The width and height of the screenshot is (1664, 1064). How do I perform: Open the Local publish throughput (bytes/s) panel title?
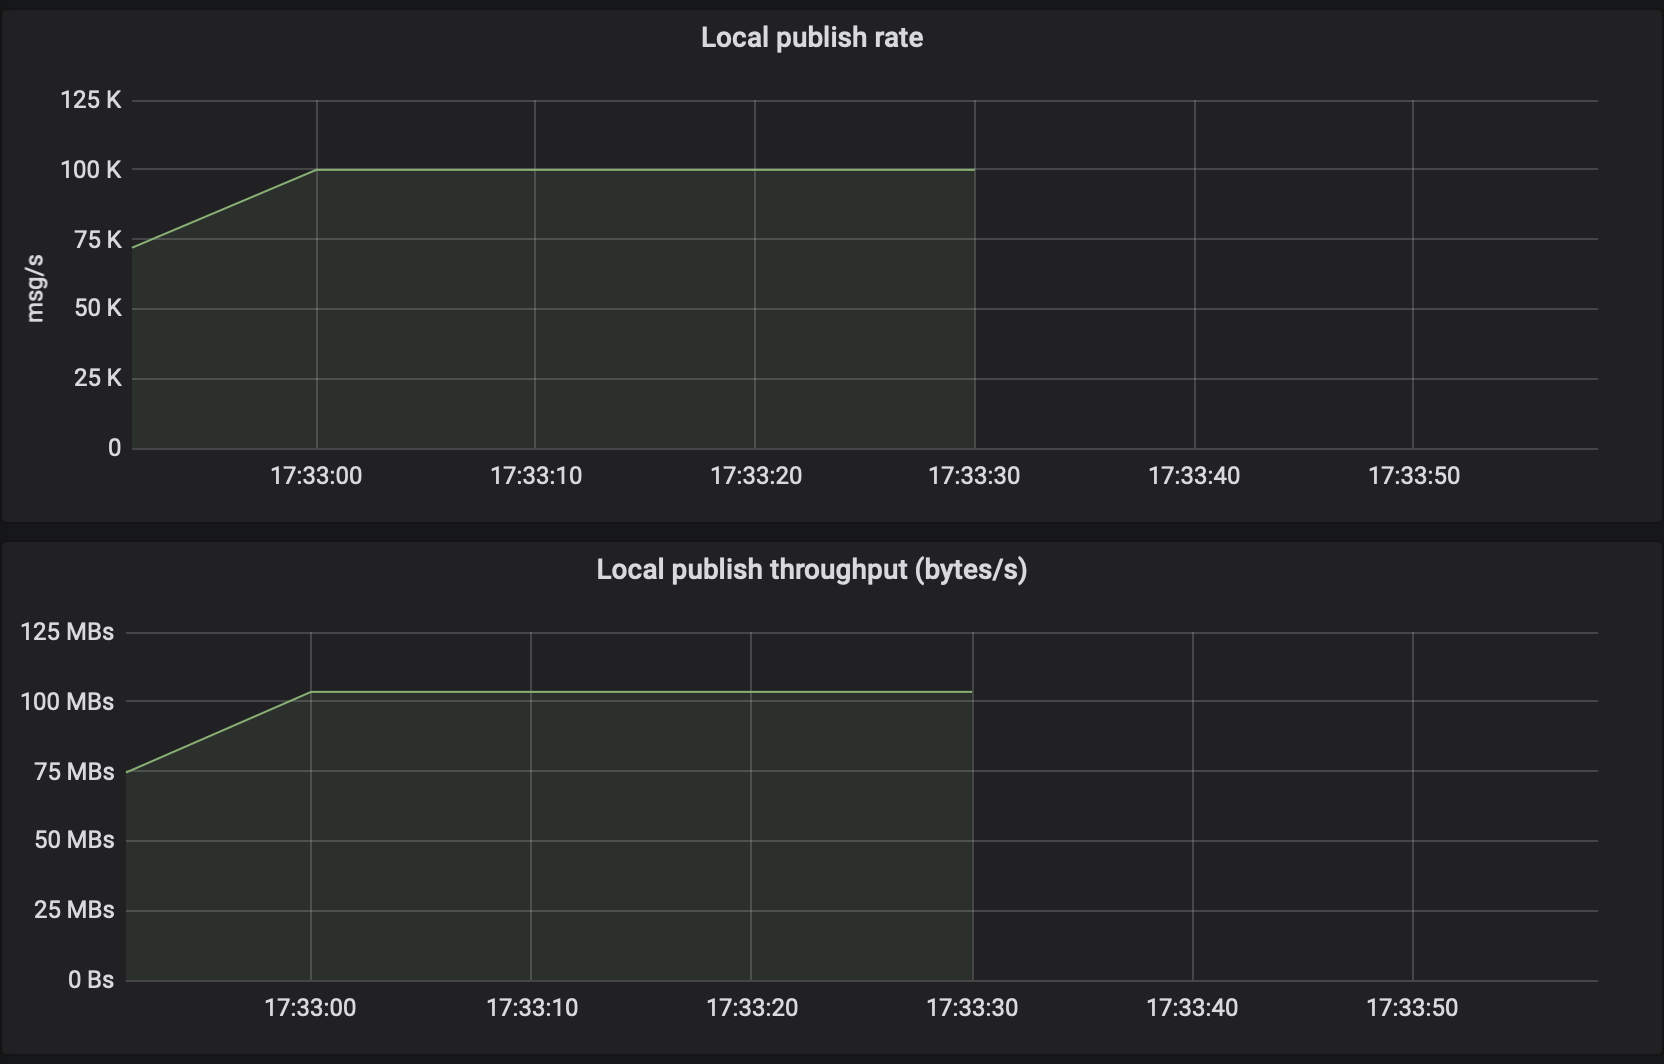pos(812,570)
